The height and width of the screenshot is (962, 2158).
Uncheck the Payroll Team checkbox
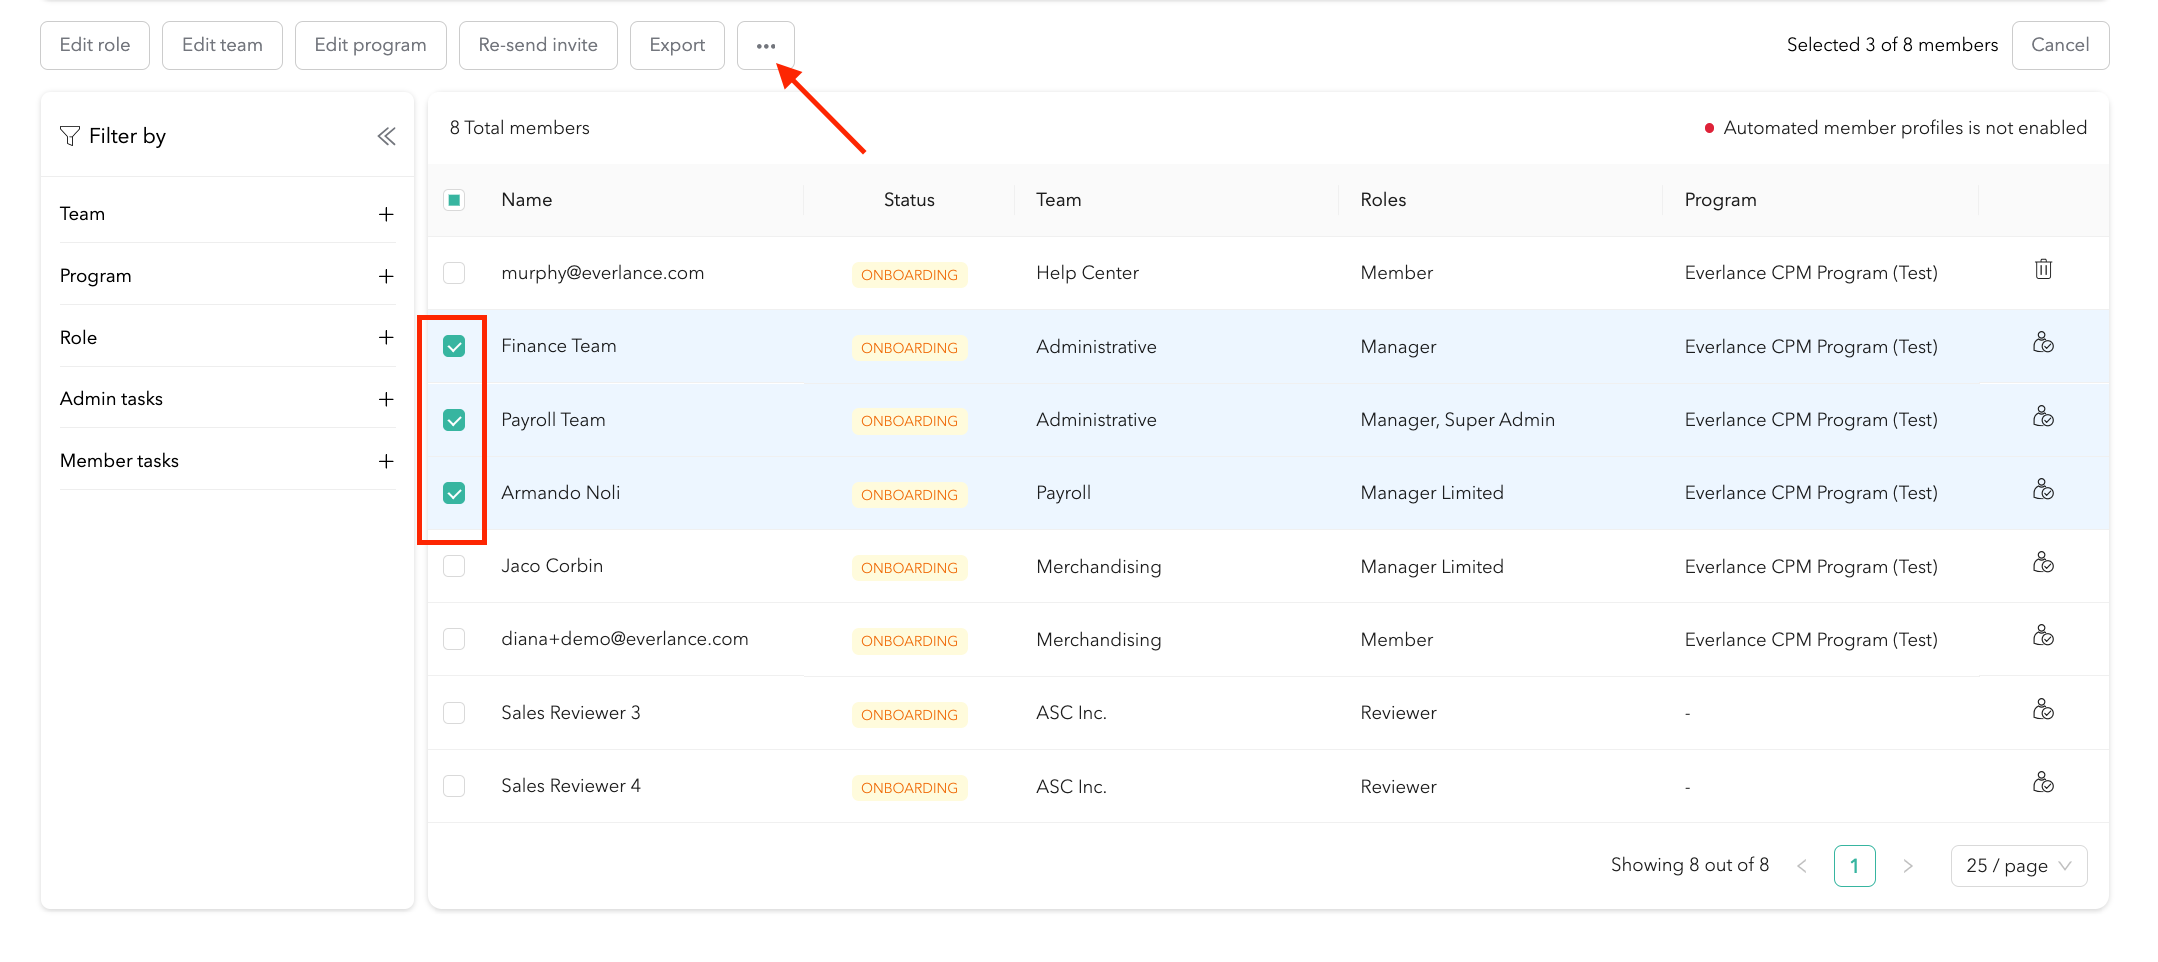454,420
